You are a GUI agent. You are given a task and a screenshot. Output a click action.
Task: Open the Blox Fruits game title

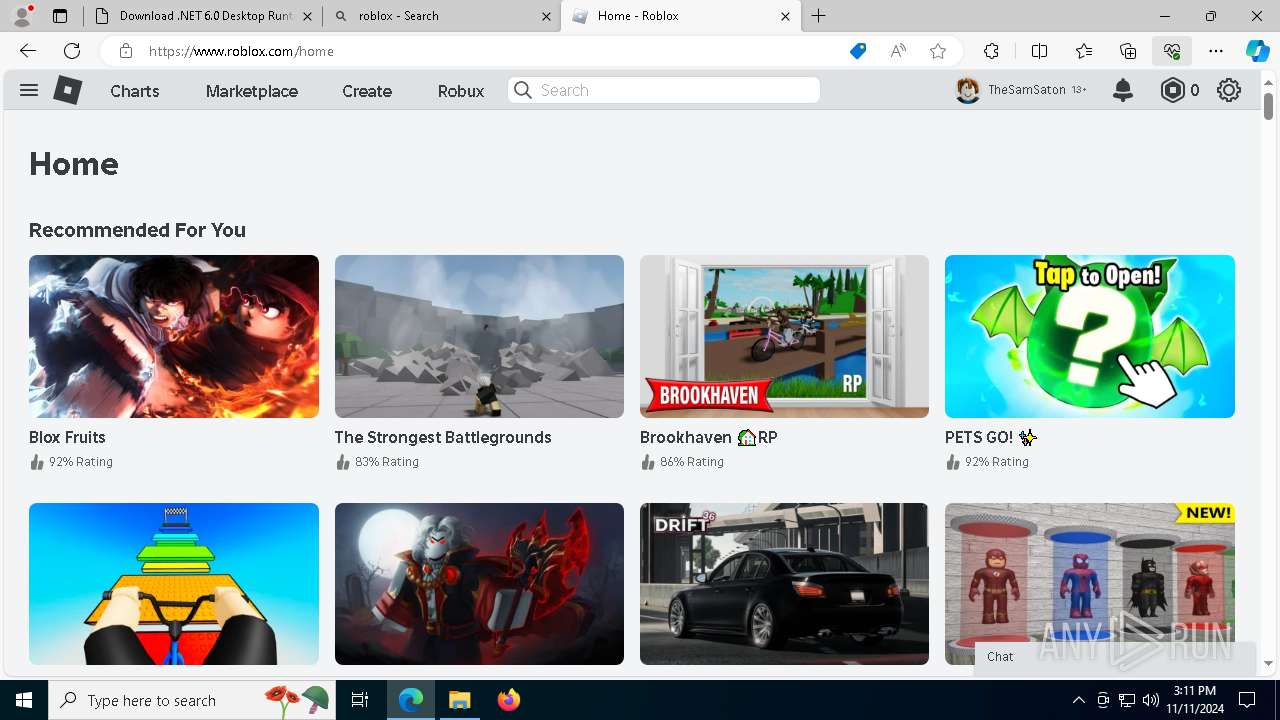67,437
